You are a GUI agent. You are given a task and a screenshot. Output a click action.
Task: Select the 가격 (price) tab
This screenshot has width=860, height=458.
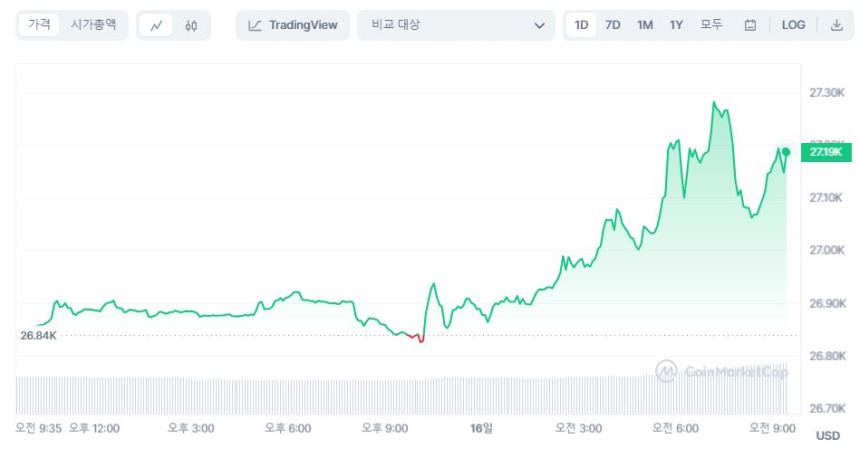point(40,25)
